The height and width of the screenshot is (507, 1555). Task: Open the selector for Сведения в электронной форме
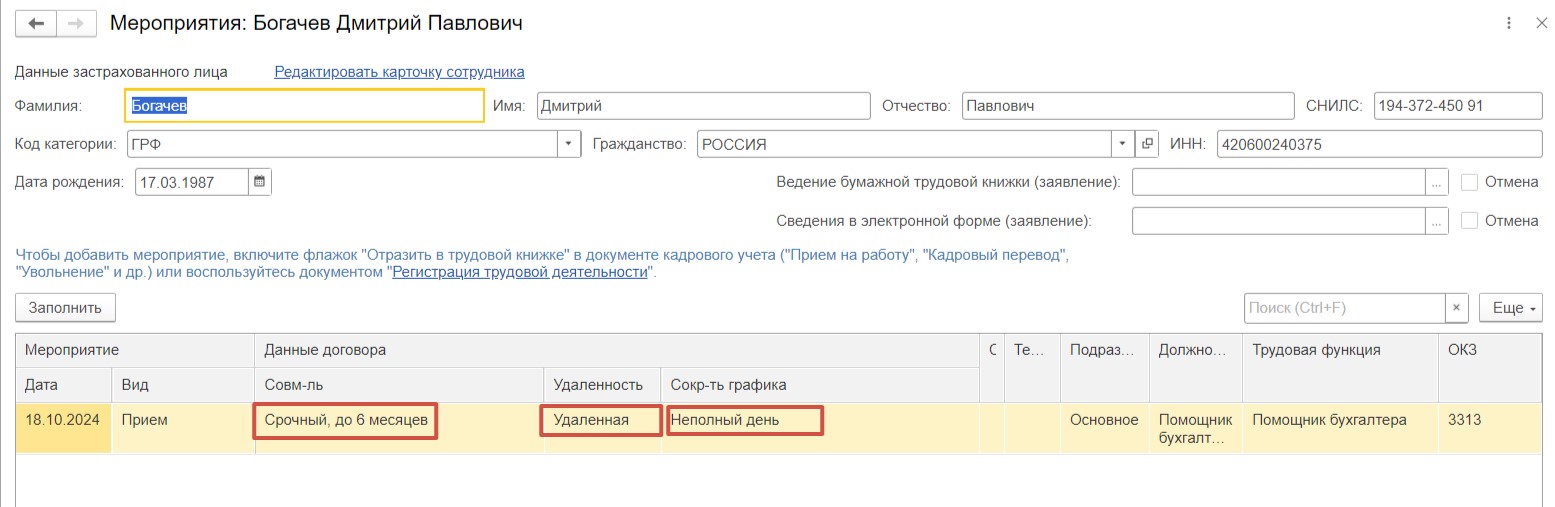pos(1436,220)
